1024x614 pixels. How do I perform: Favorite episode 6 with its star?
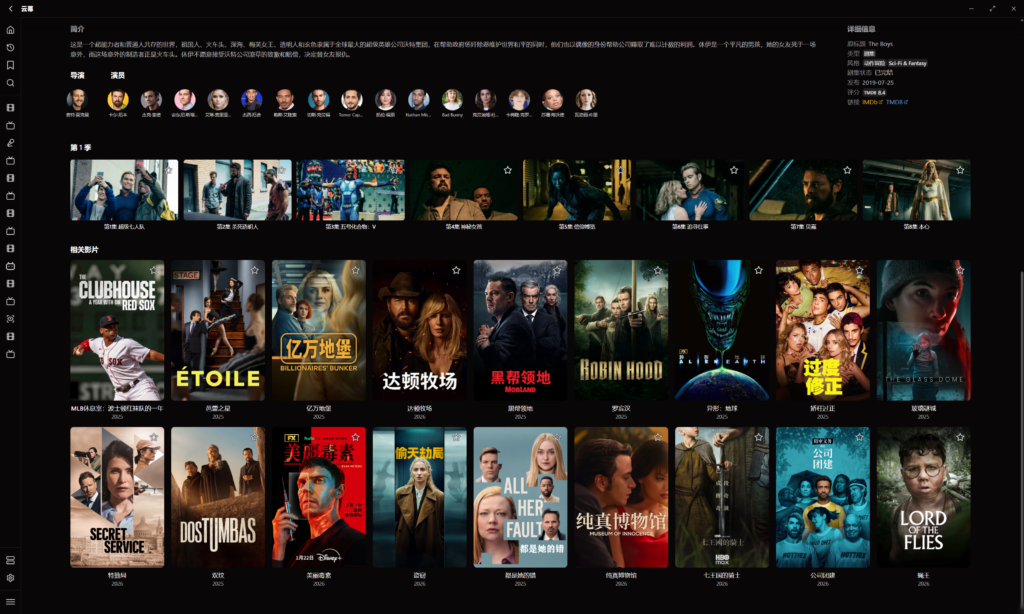734,170
